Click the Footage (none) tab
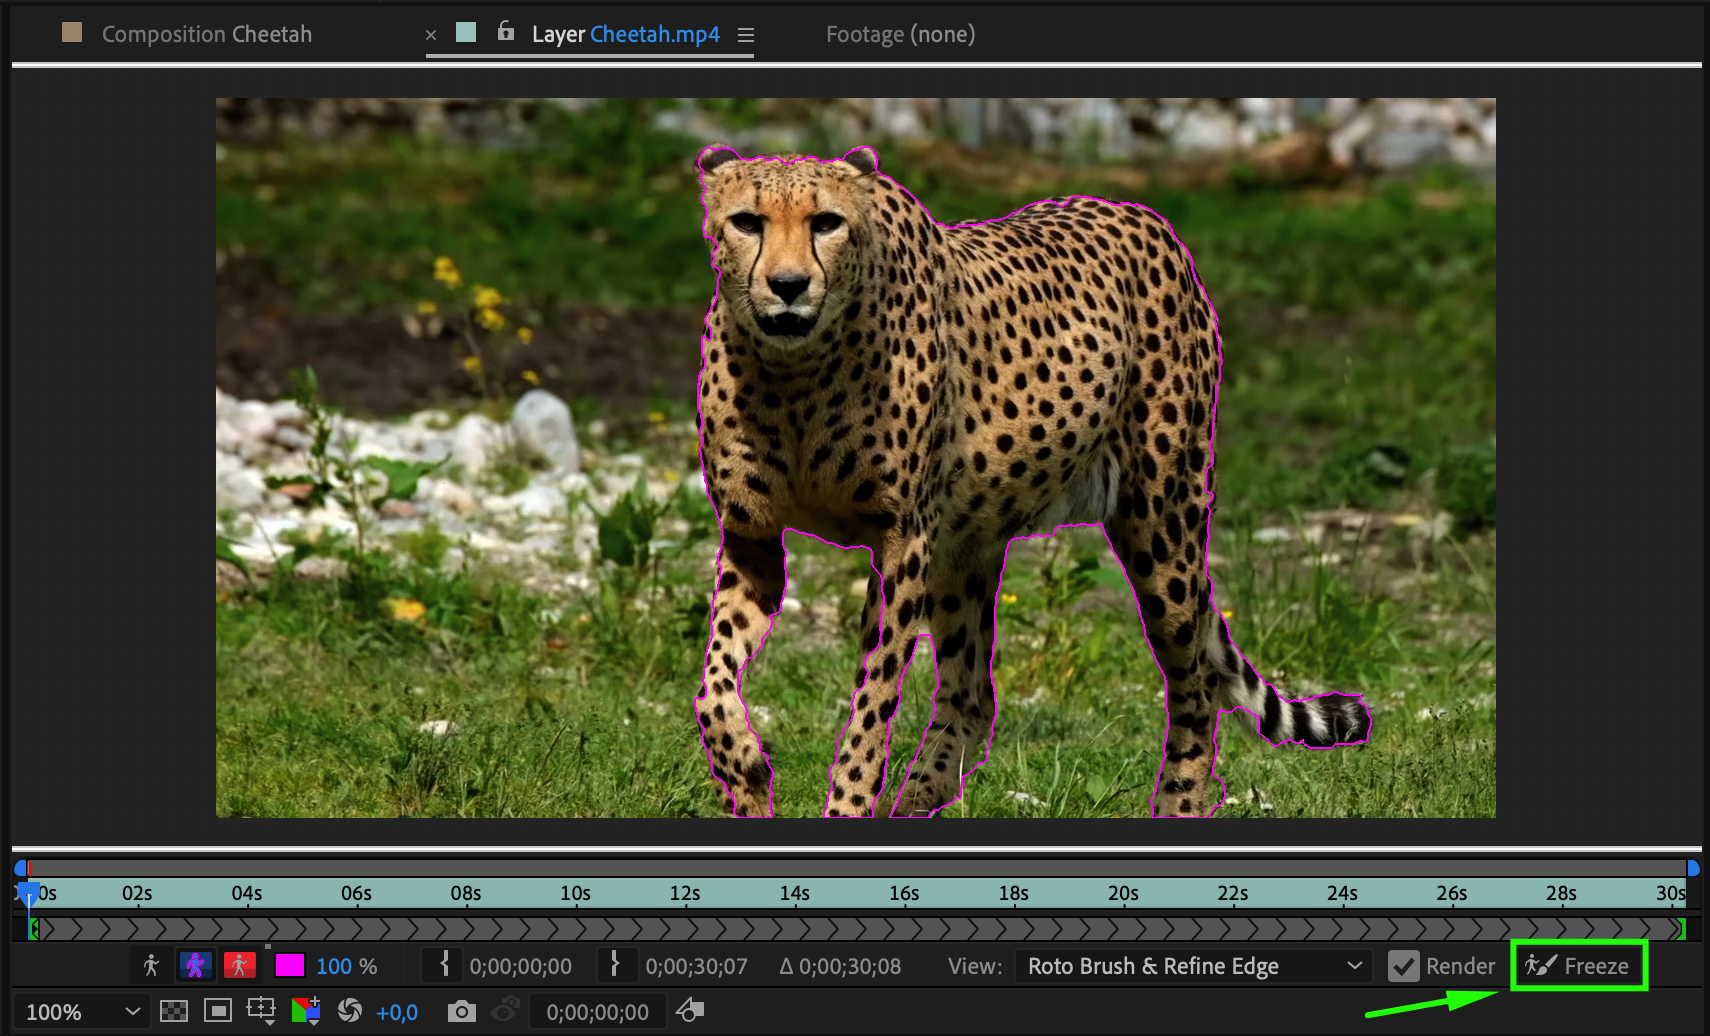1710x1036 pixels. click(900, 34)
